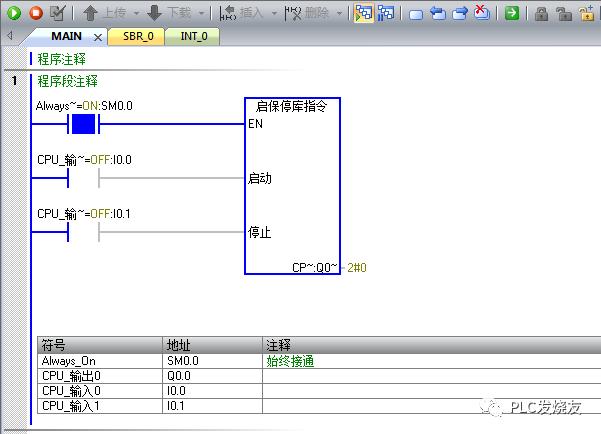601x434 pixels.
Task: Close the MAIN tab
Action: click(98, 37)
